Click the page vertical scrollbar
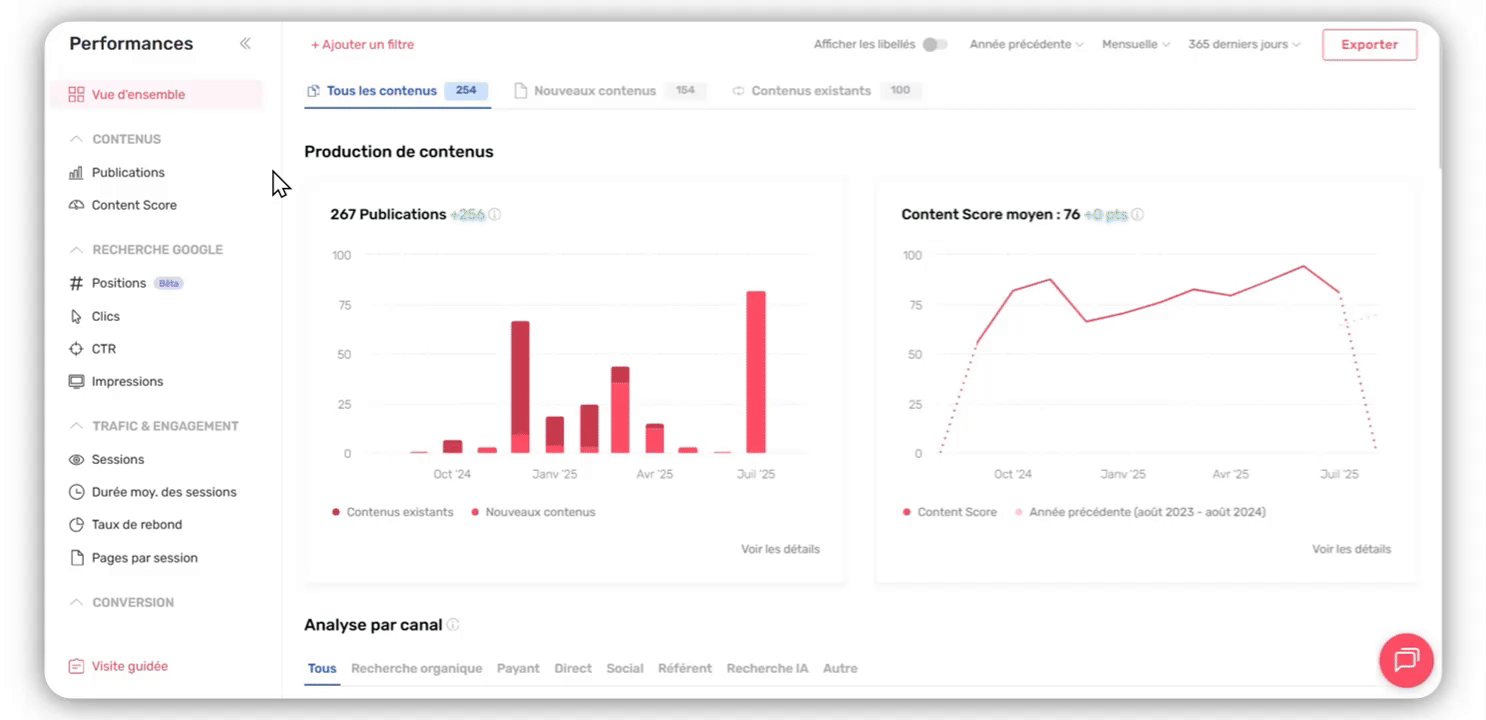1486x720 pixels. point(1439,98)
